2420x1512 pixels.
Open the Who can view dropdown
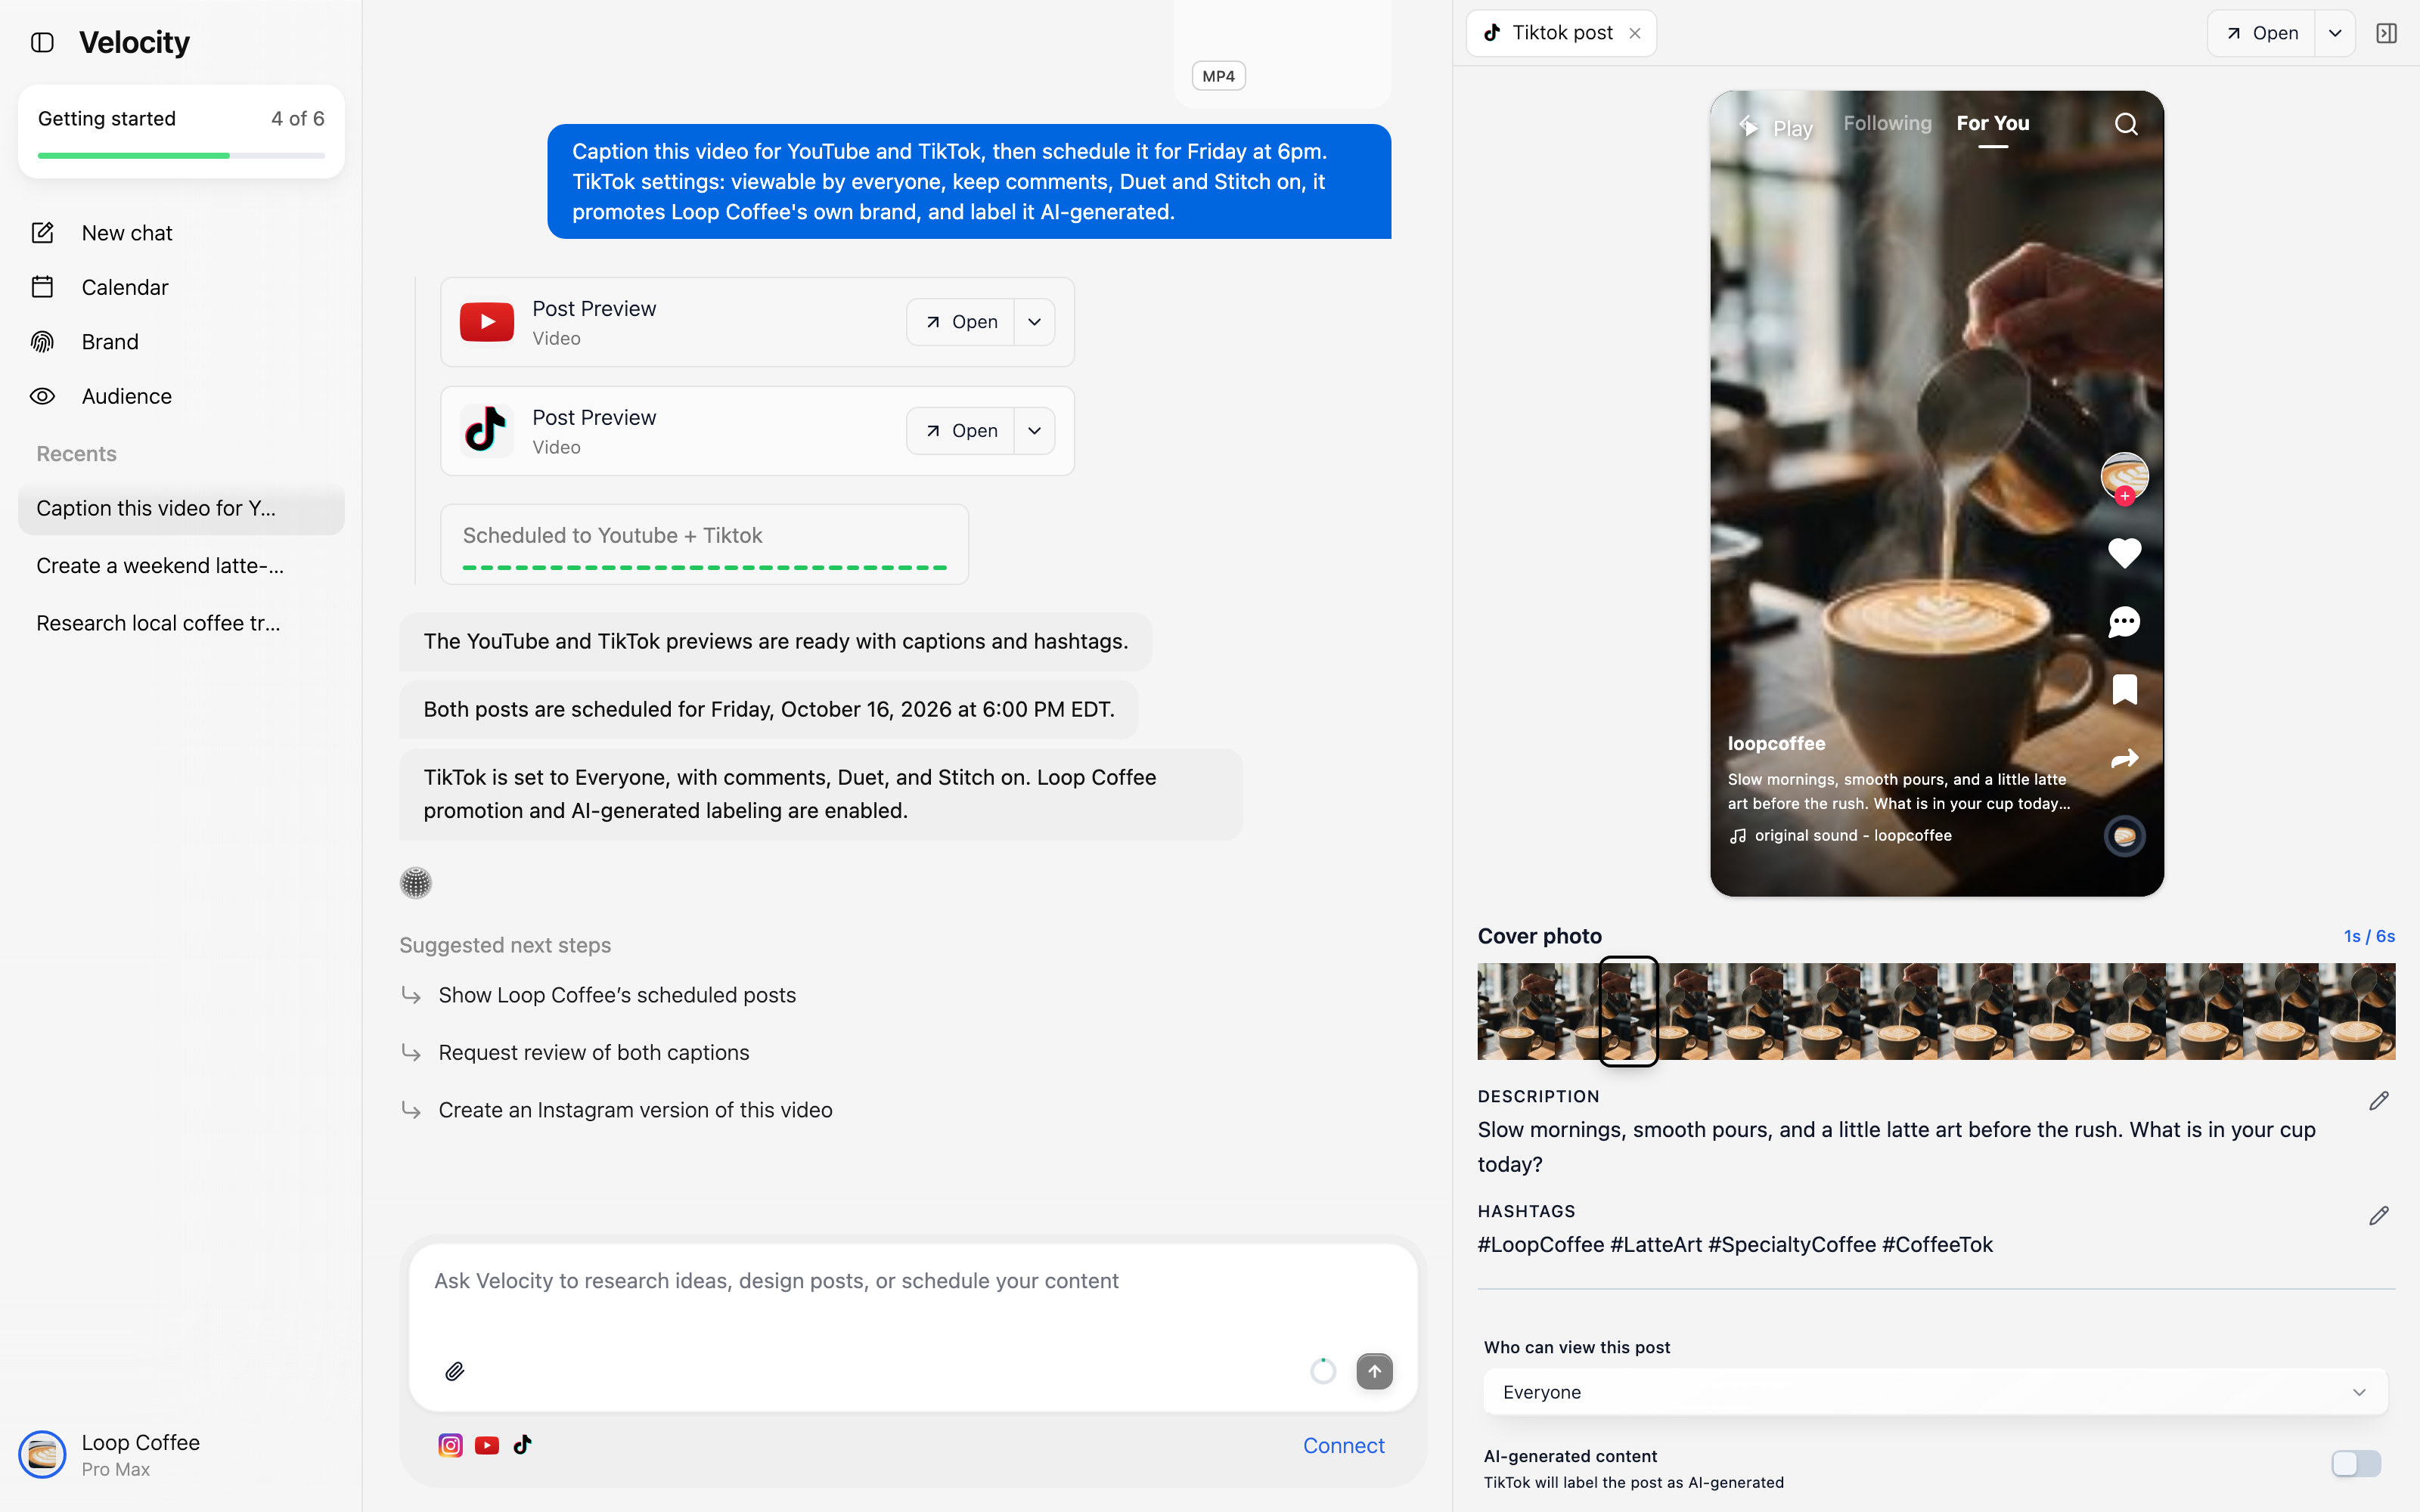(x=1935, y=1392)
